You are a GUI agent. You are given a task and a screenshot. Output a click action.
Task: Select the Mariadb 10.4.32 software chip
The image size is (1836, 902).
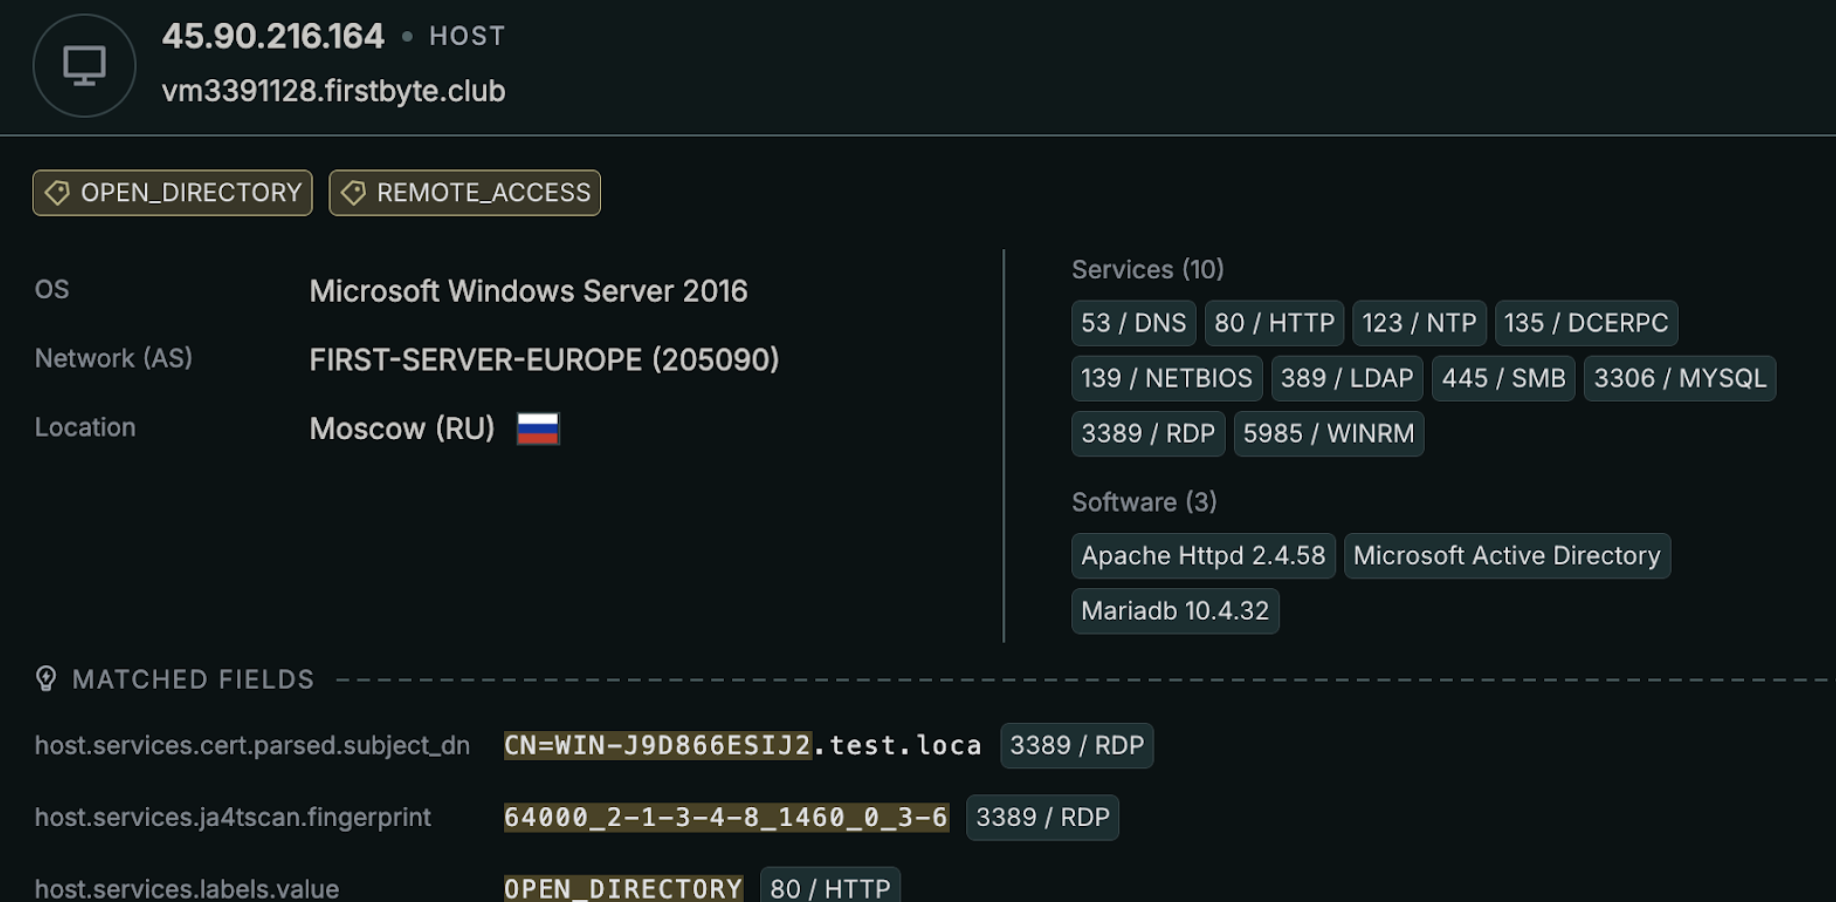pyautogui.click(x=1174, y=610)
